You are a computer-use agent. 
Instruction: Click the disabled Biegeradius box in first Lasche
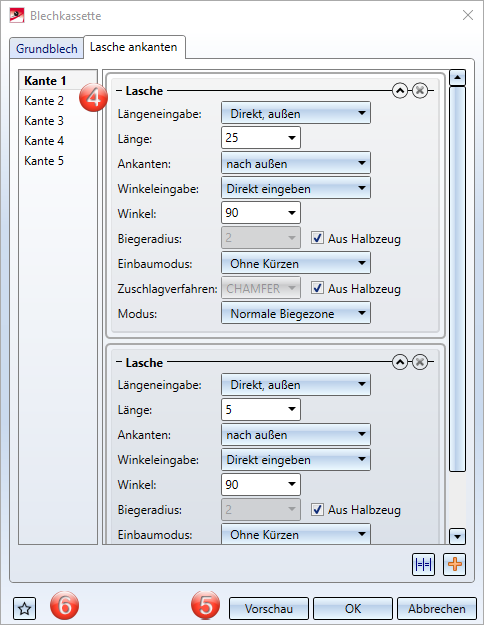261,238
